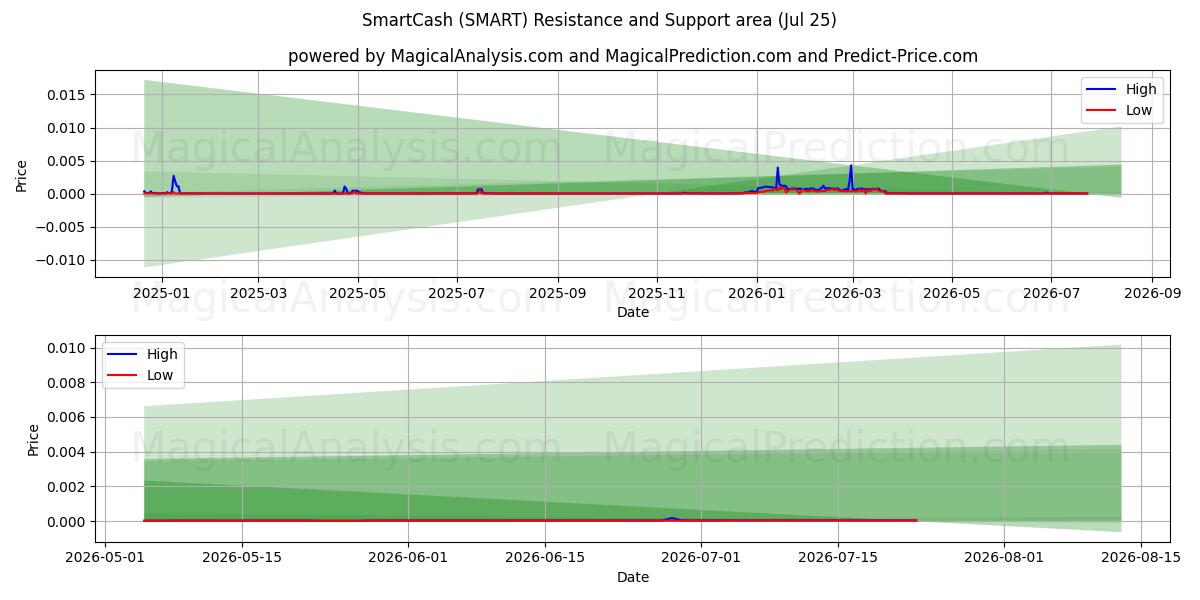Click the chart title 'SmartCash (SMART) Resistance and Support area'
The height and width of the screenshot is (600, 1200).
(599, 20)
